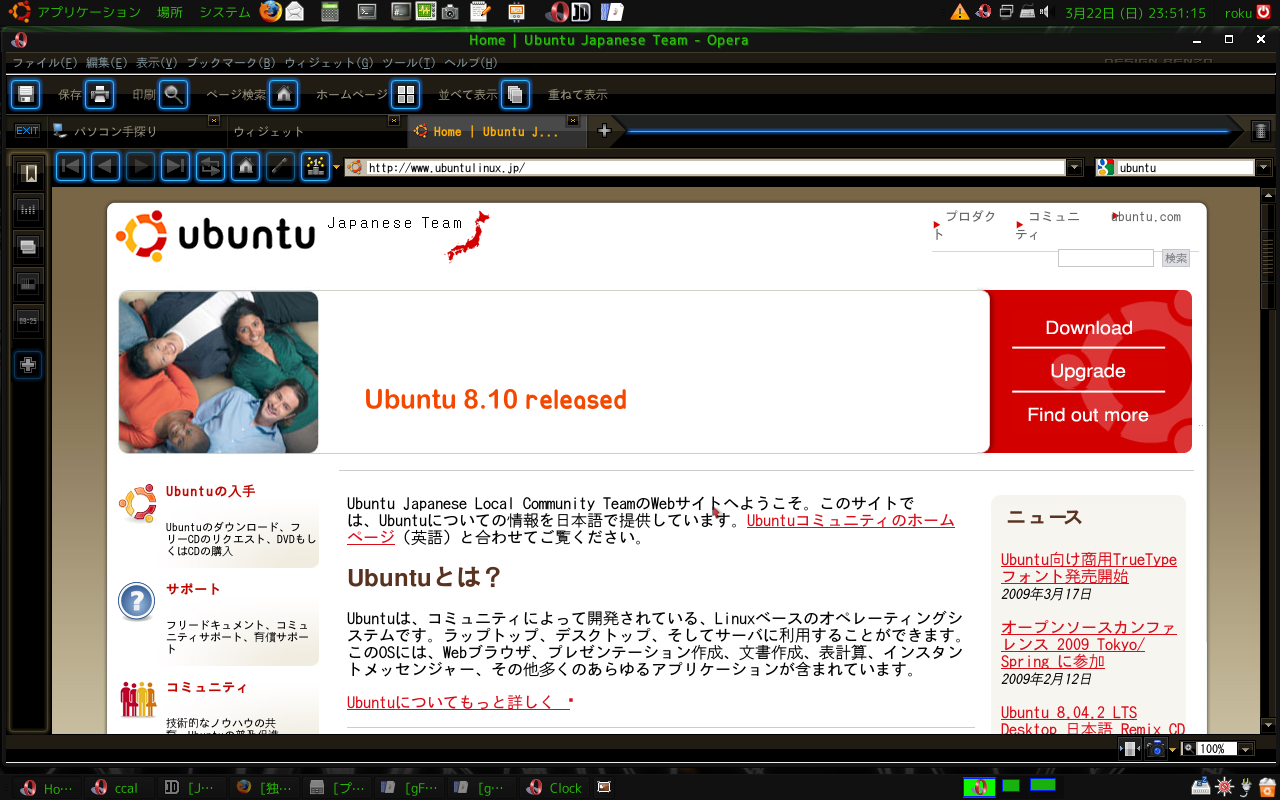Switch to Clock window in taskbar
This screenshot has width=1280, height=800.
pyautogui.click(x=555, y=787)
